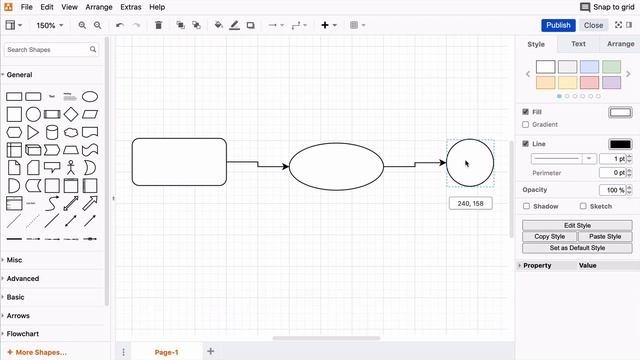Delete selection with trash icon

pyautogui.click(x=158, y=25)
